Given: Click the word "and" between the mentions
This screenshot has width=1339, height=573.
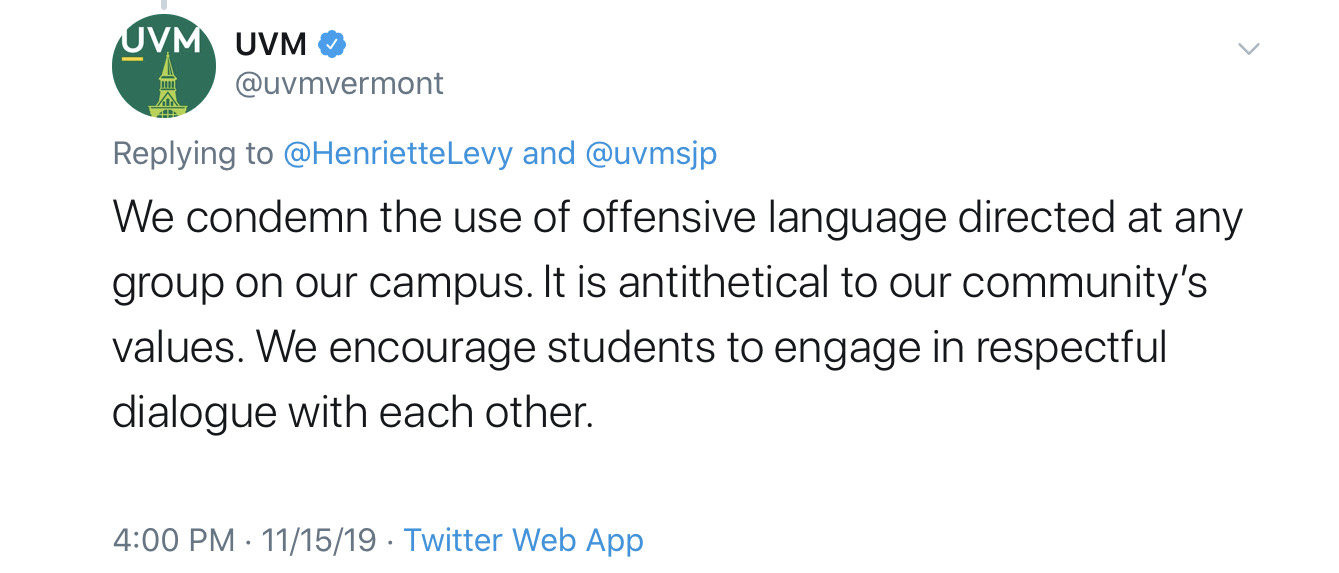Looking at the screenshot, I should (548, 153).
